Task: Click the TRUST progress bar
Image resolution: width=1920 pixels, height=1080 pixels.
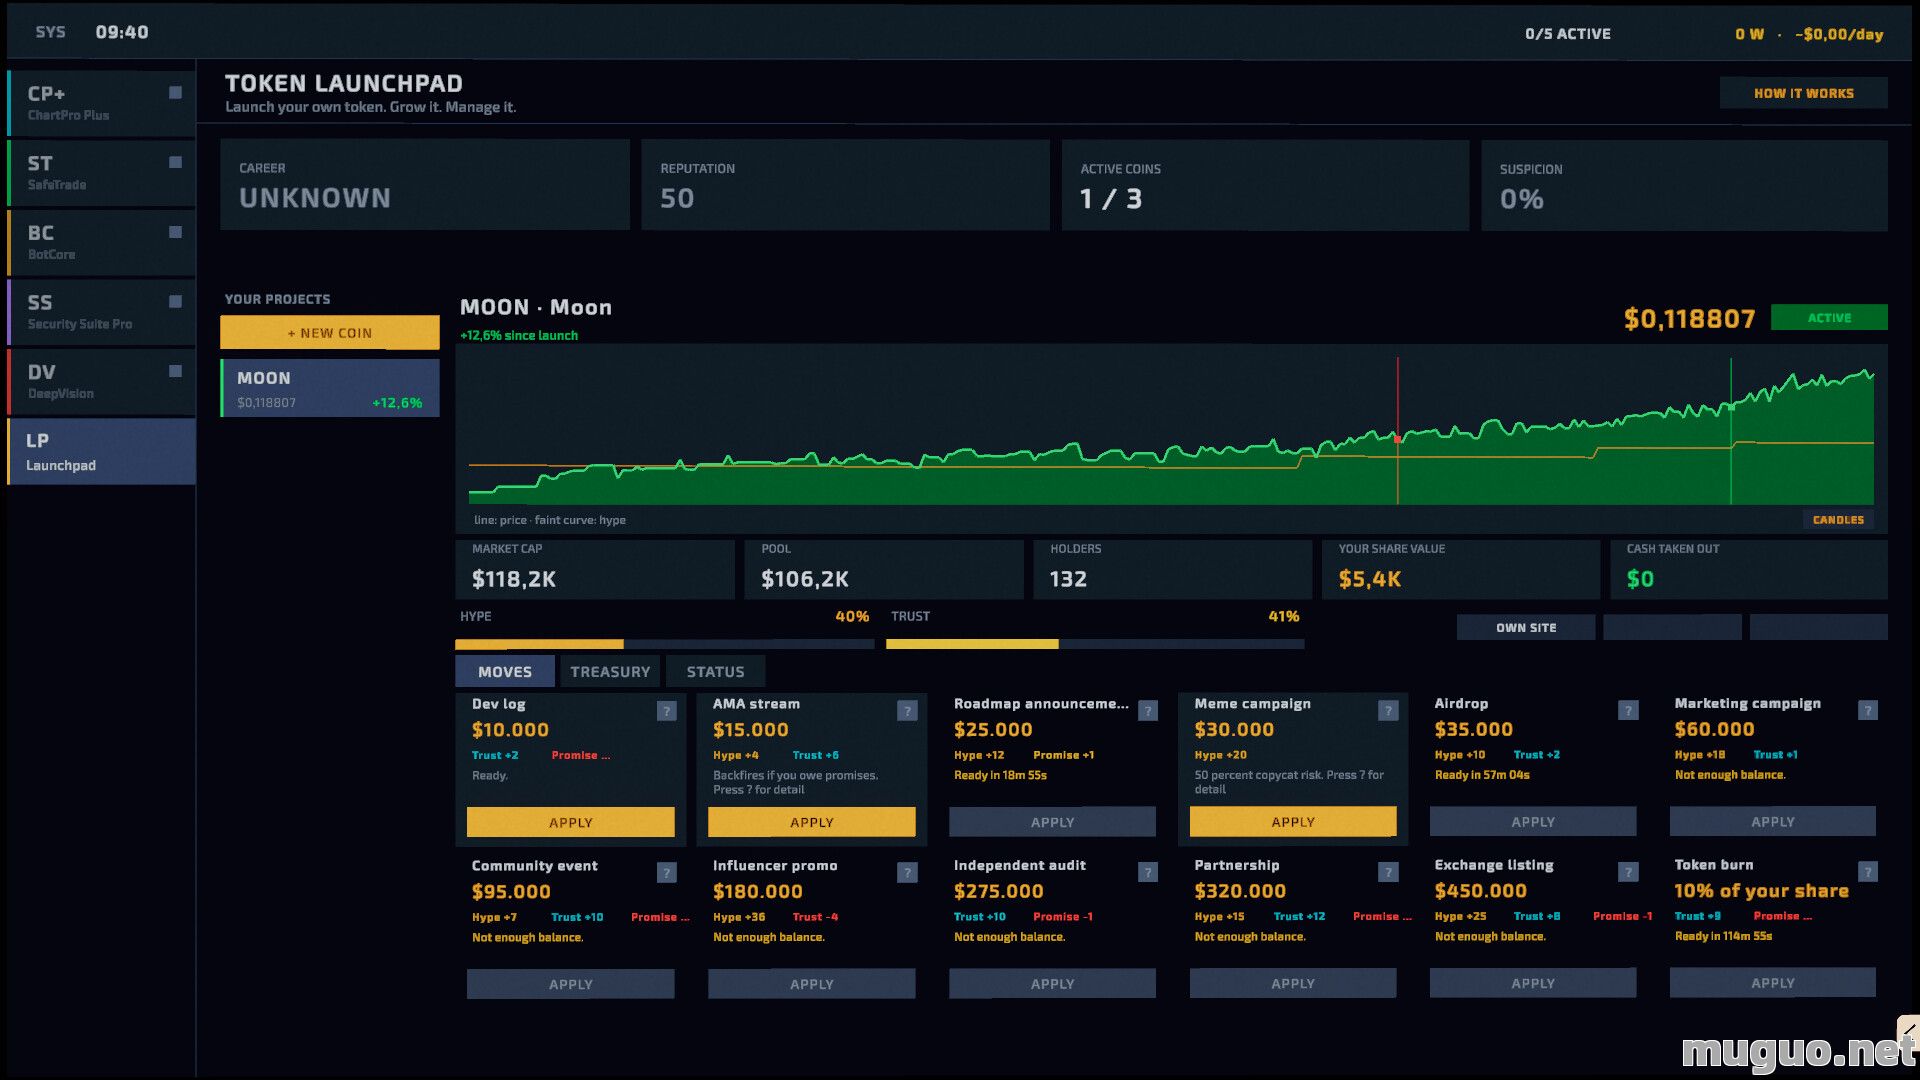Action: click(x=1095, y=644)
